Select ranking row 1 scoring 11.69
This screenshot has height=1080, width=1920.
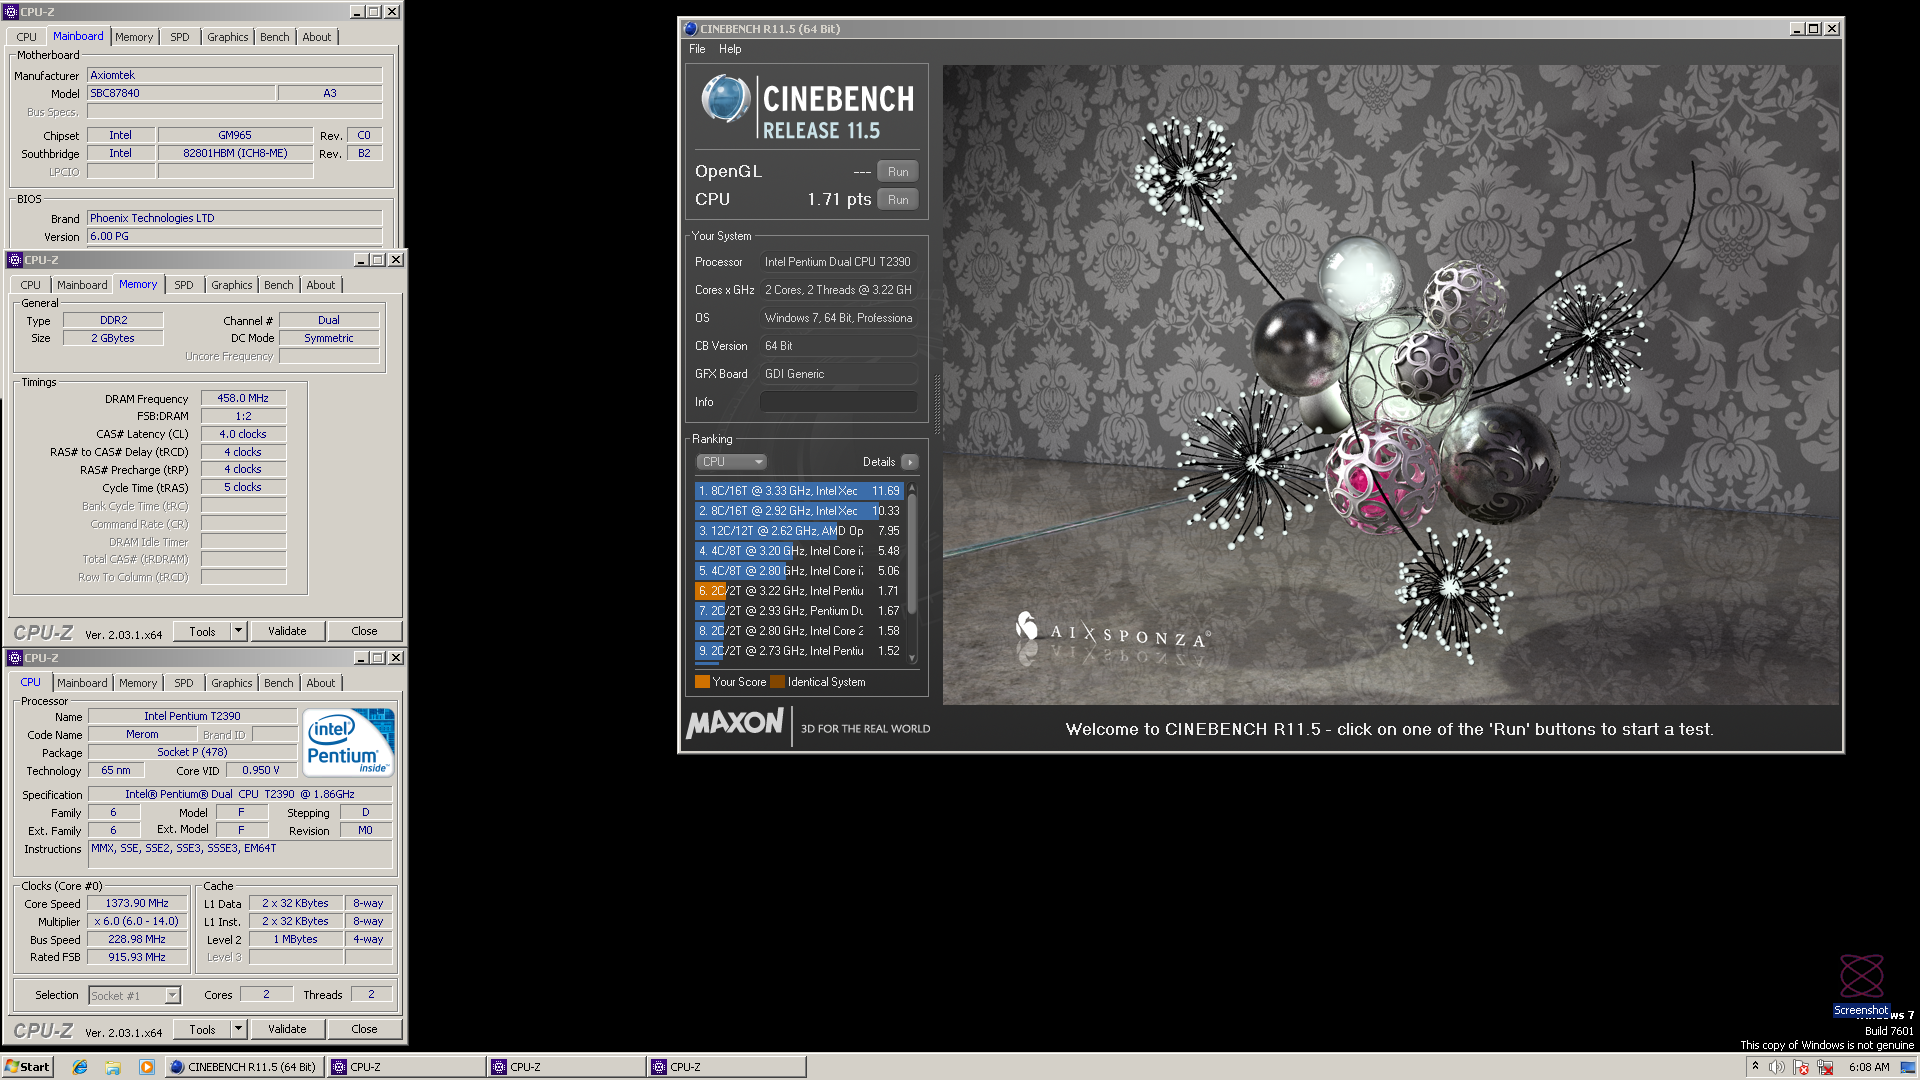(799, 491)
